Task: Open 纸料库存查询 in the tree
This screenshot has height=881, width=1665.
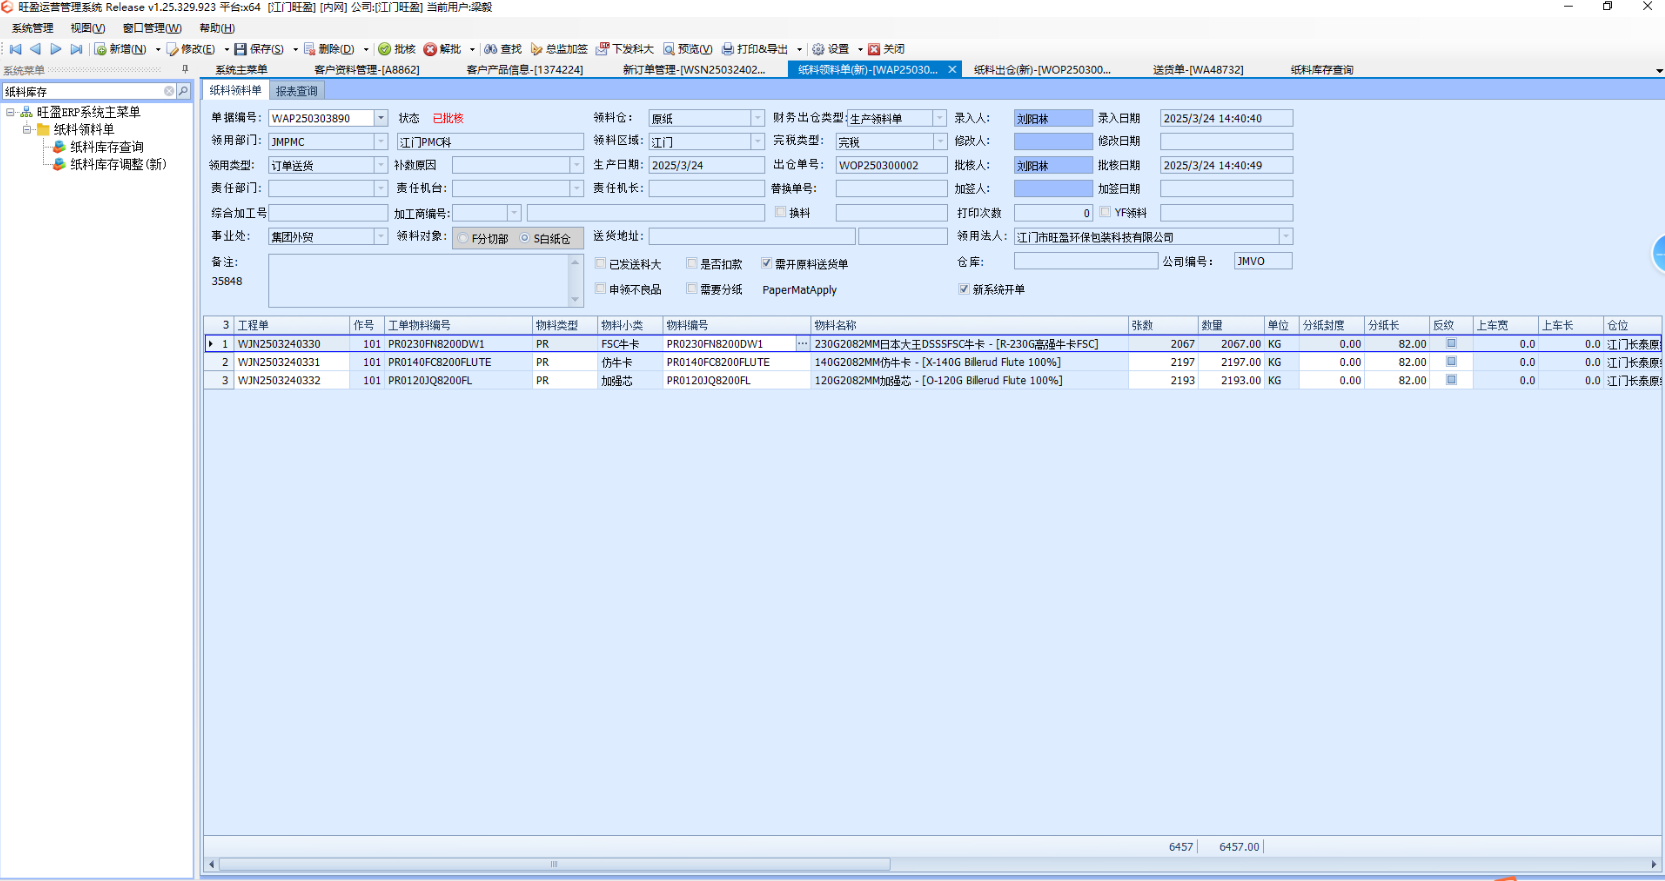Action: [x=107, y=147]
